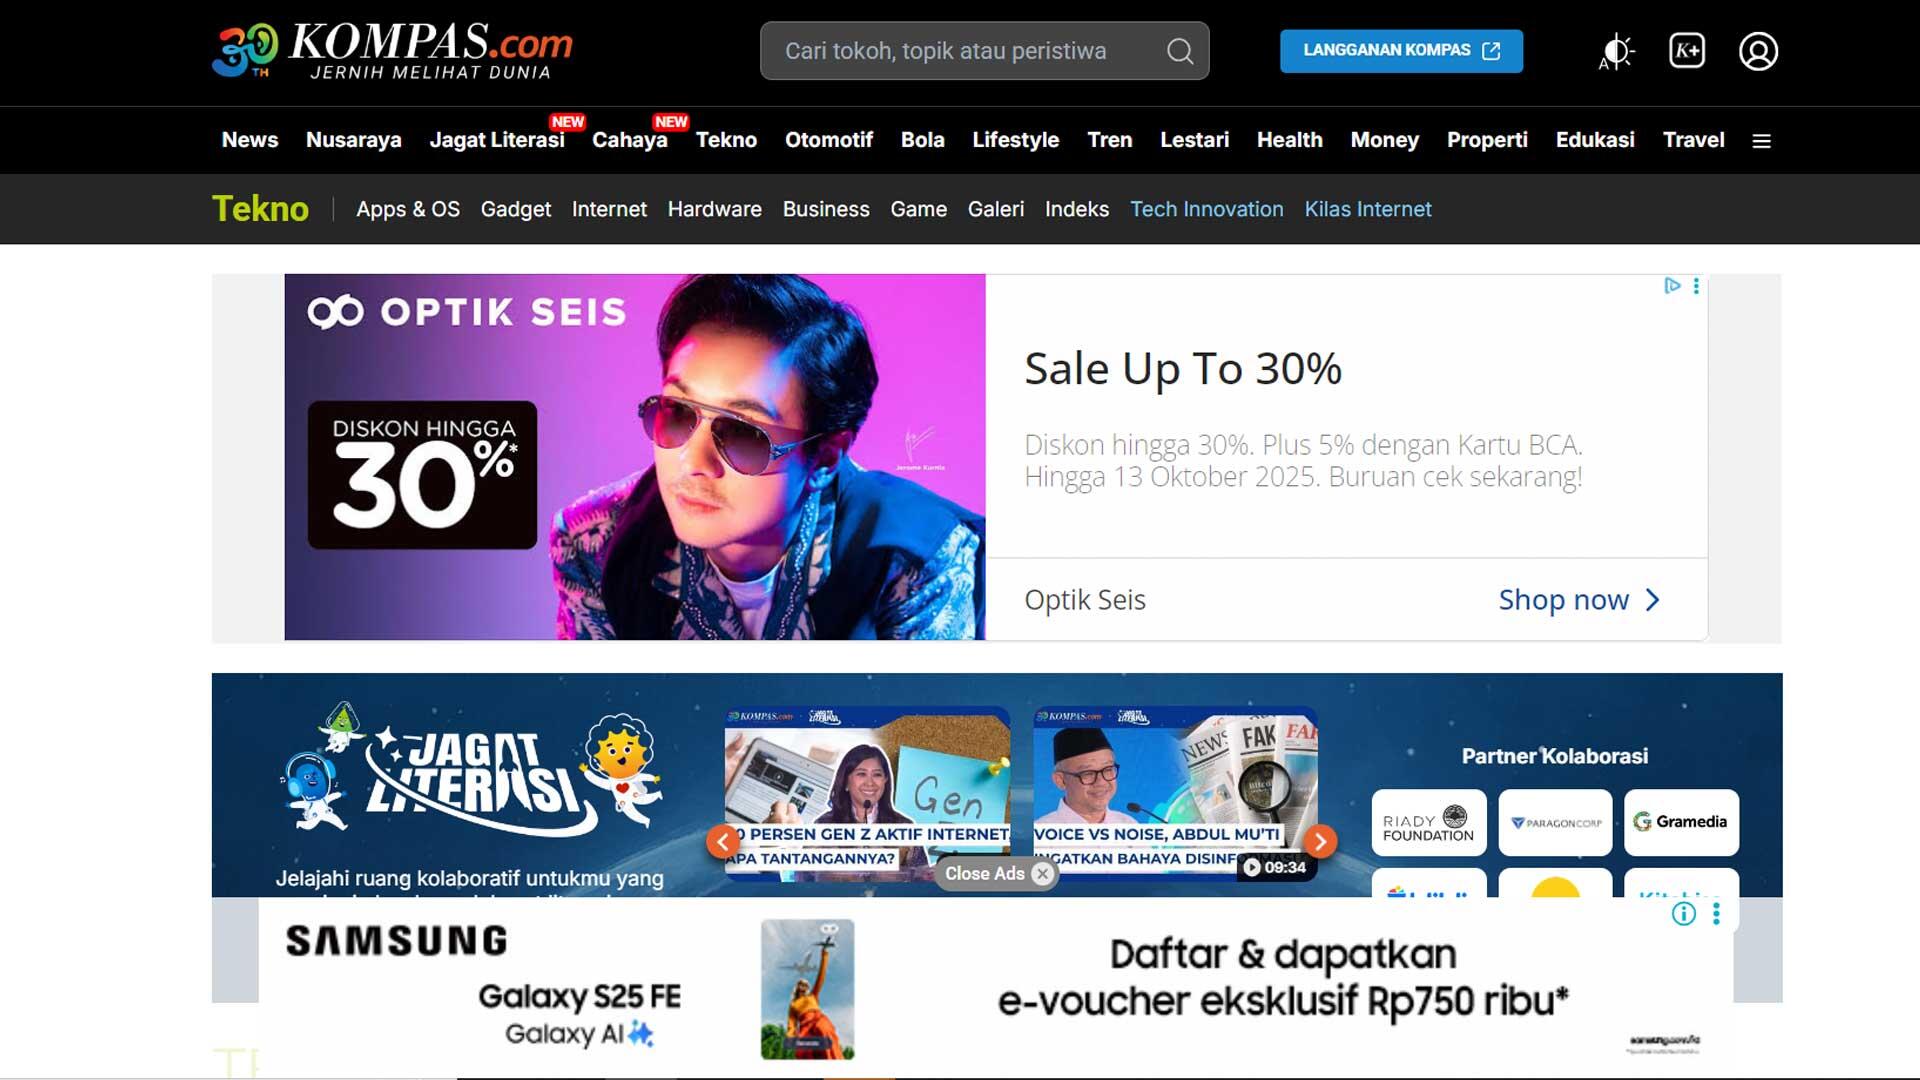Image resolution: width=1920 pixels, height=1080 pixels.
Task: Click the Kompas.com logo
Action: coord(393,51)
